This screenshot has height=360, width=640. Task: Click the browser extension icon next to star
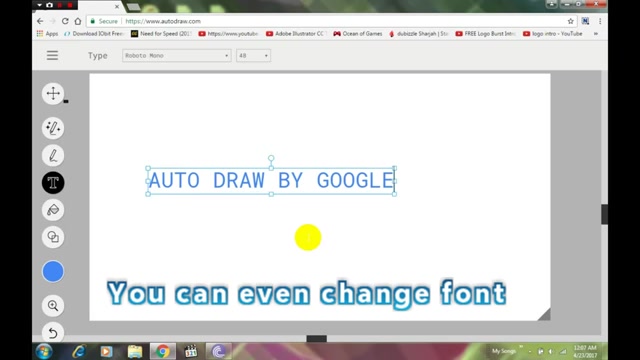click(585, 21)
